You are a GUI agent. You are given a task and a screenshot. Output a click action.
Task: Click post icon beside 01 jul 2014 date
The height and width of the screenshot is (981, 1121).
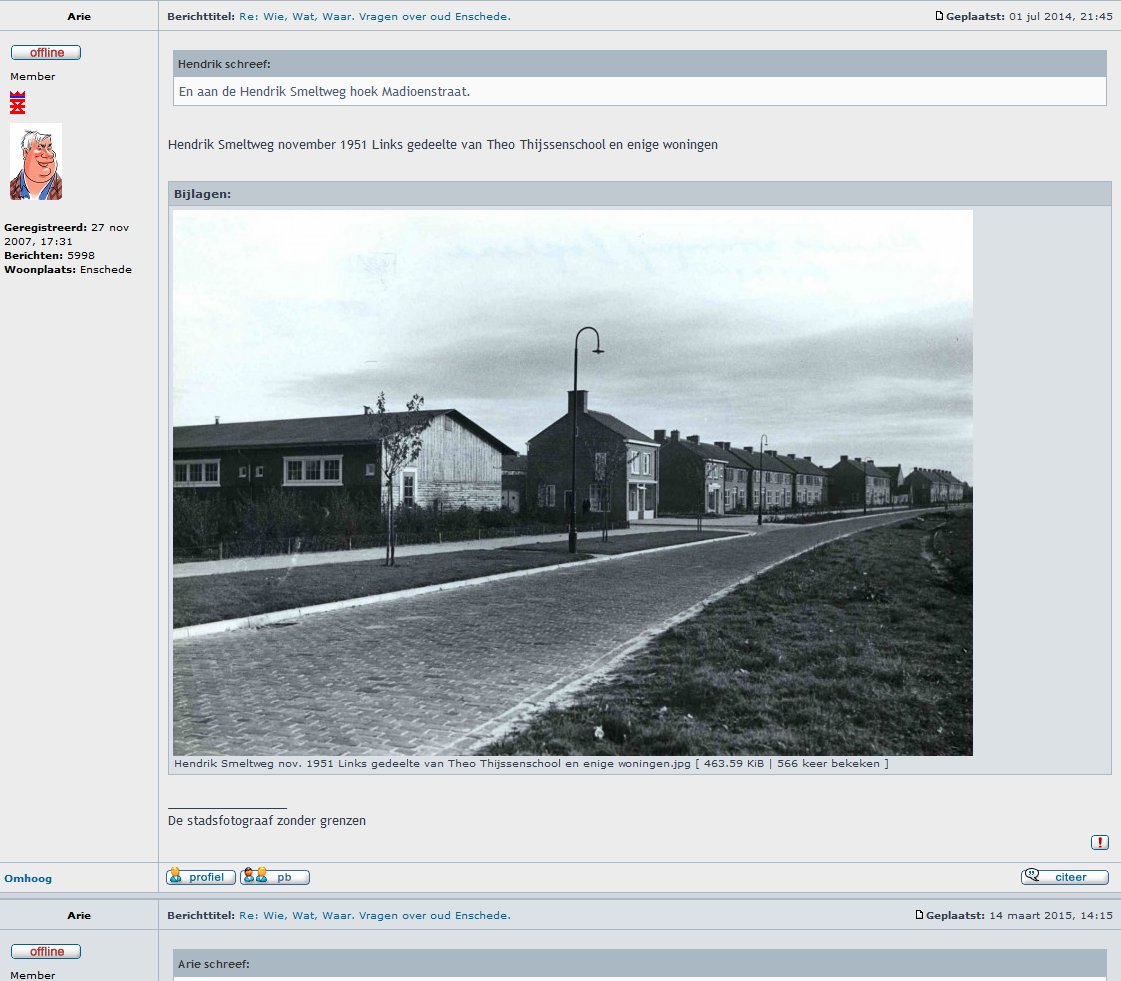tap(939, 16)
